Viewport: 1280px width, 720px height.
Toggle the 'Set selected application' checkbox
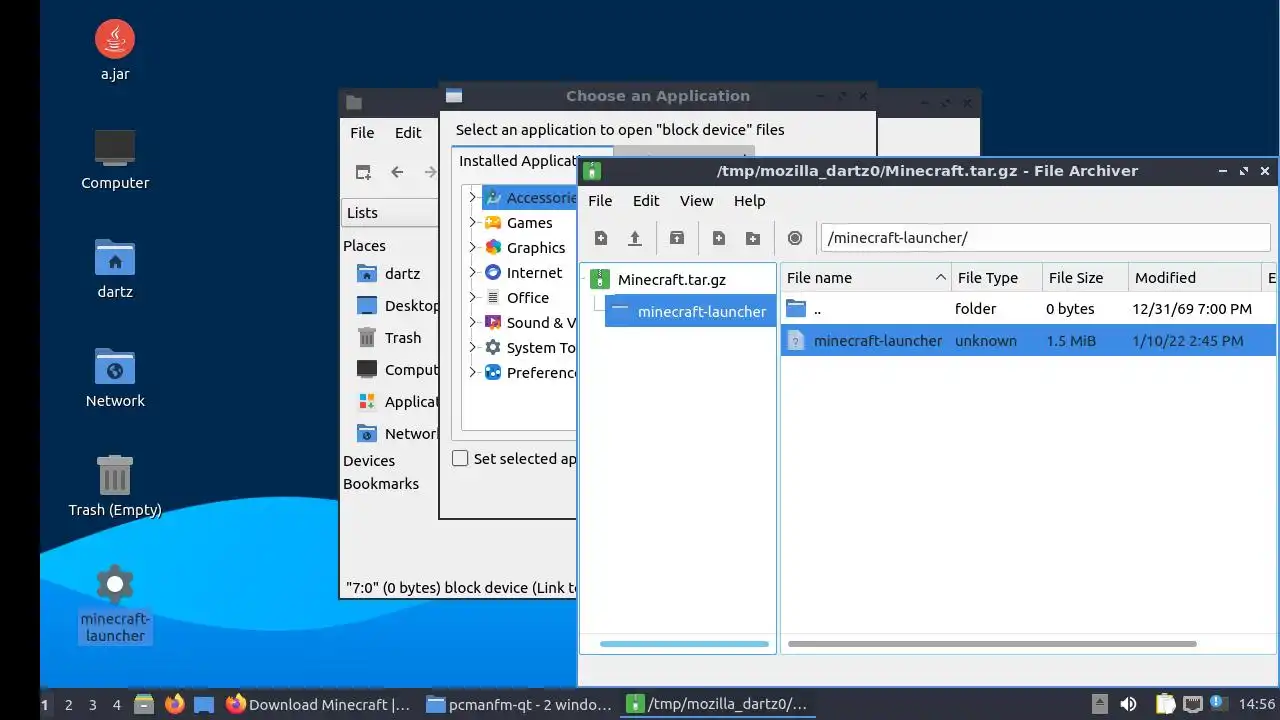pyautogui.click(x=460, y=458)
